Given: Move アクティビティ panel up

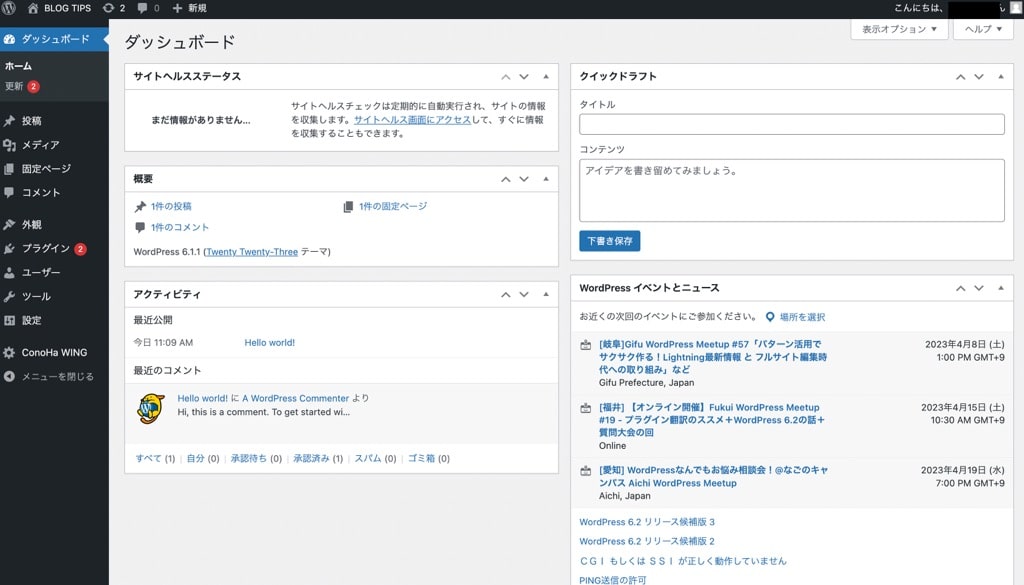Looking at the screenshot, I should coord(505,294).
